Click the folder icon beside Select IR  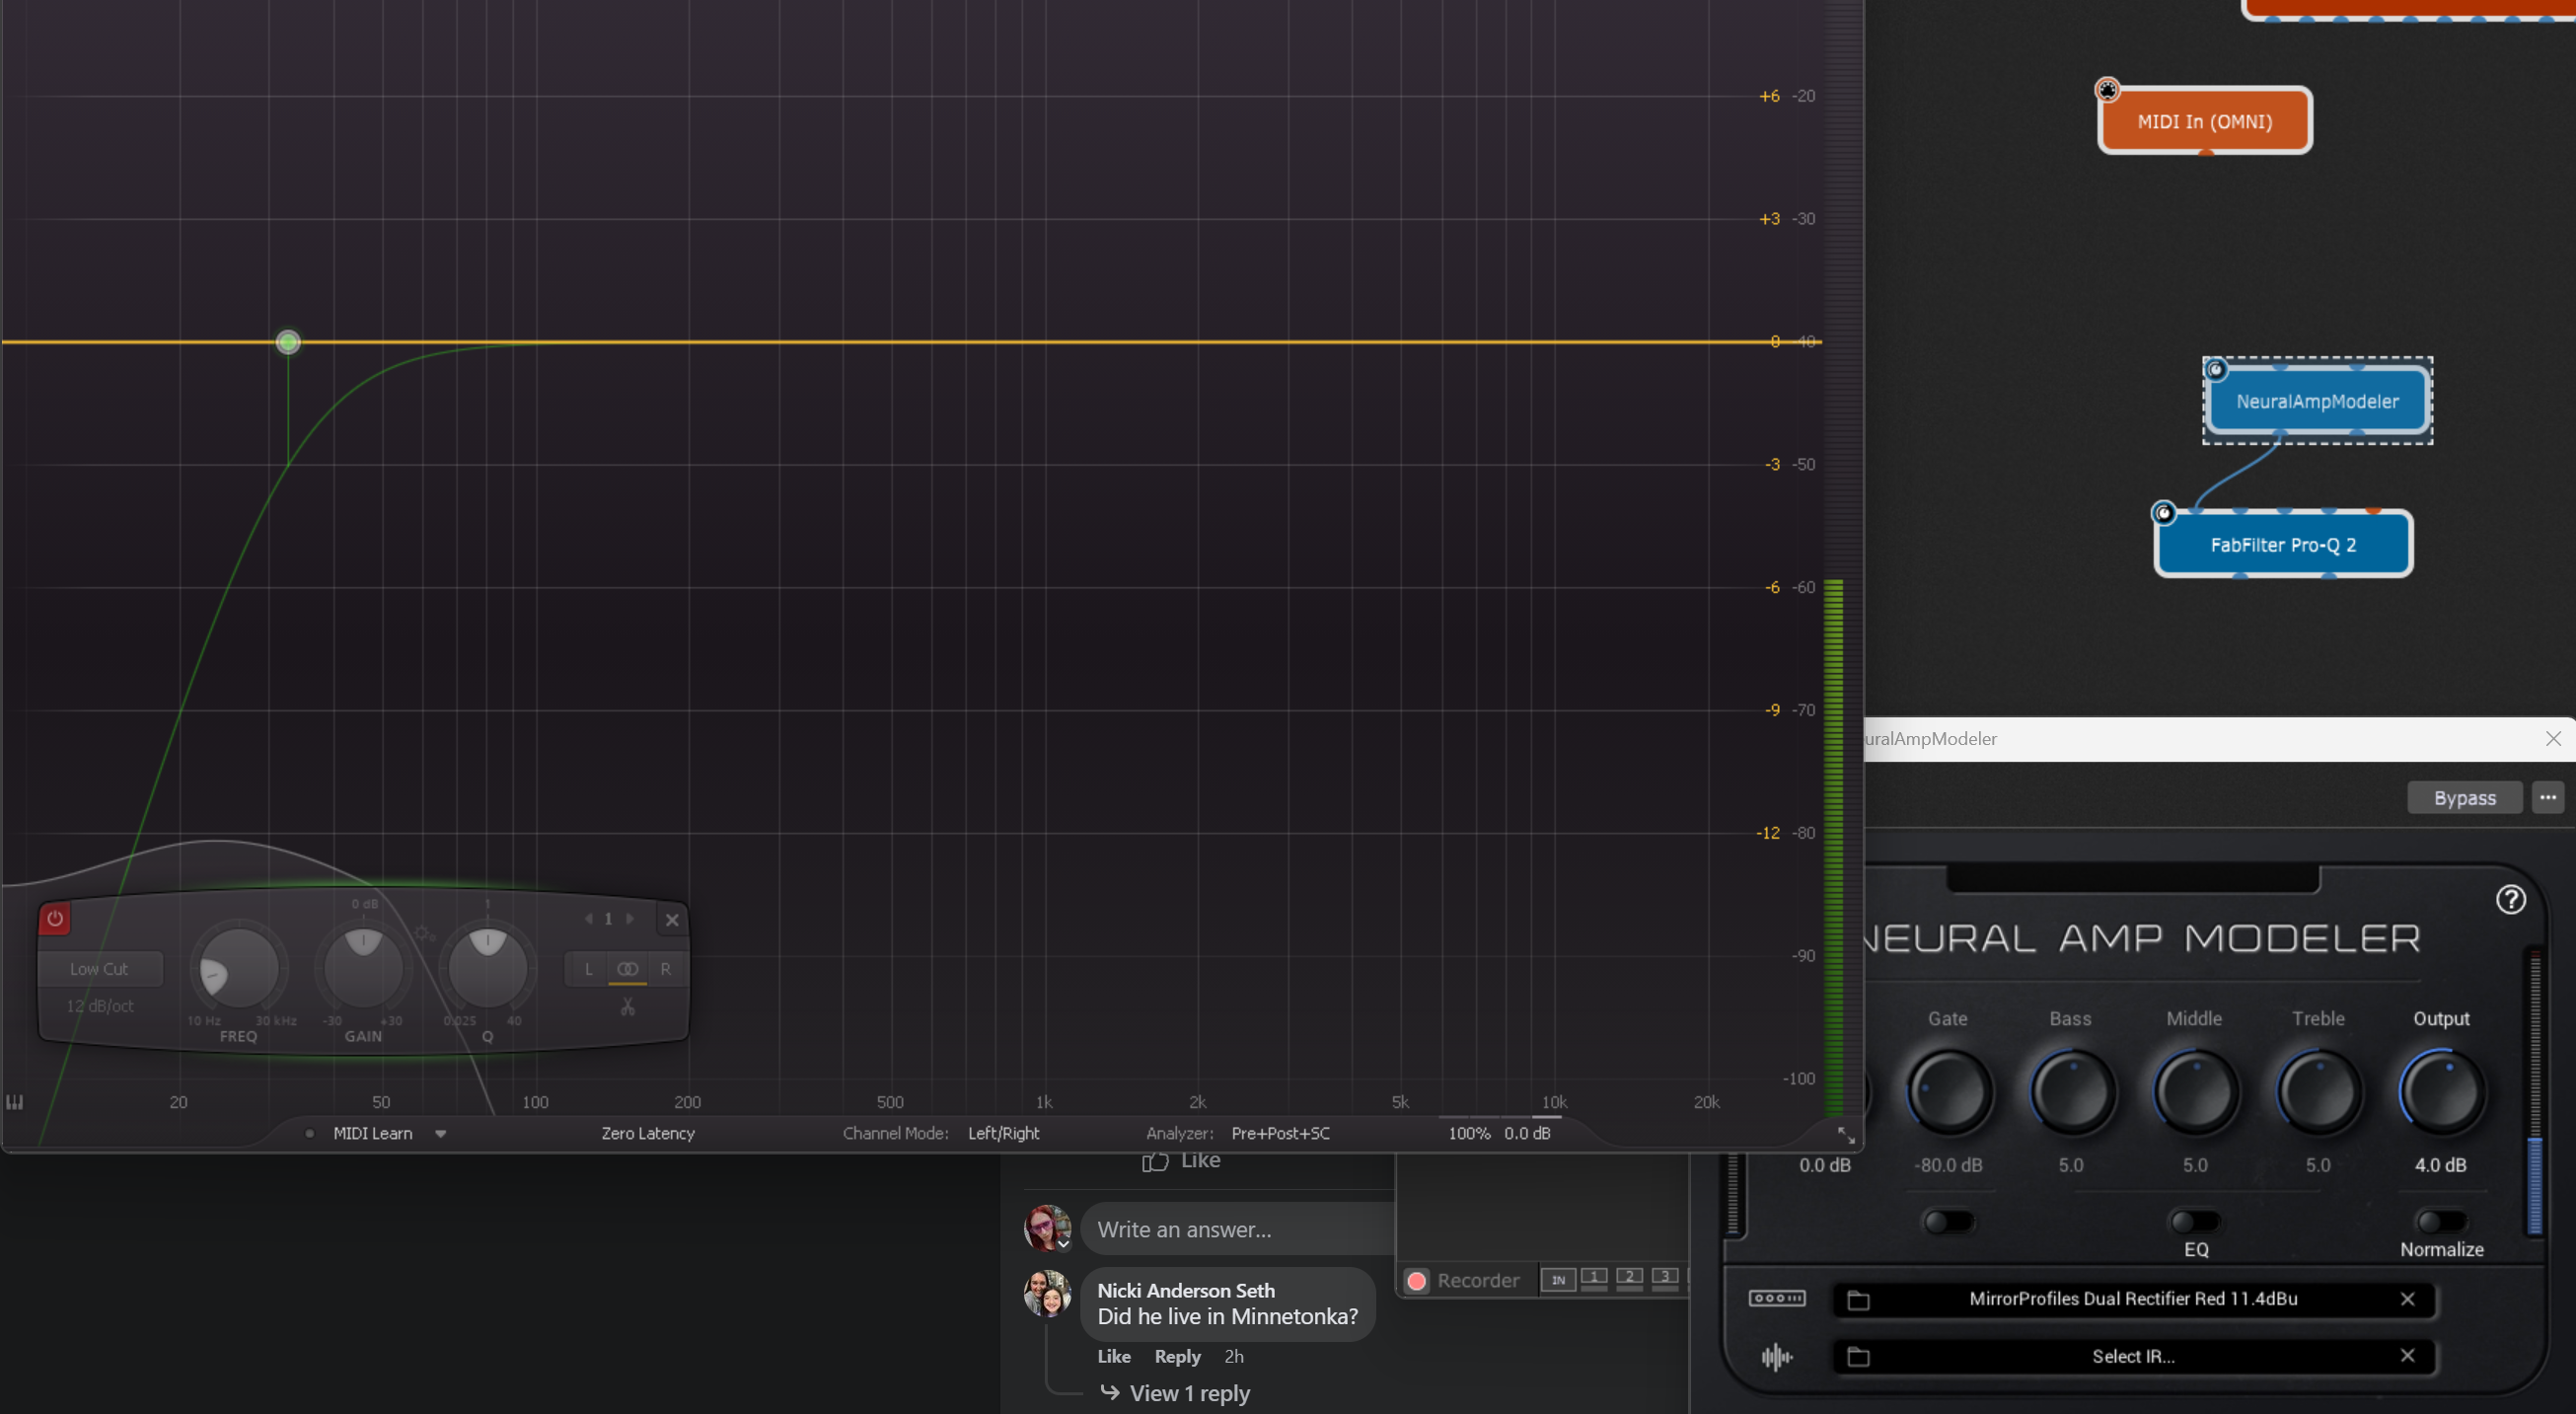(x=1858, y=1356)
